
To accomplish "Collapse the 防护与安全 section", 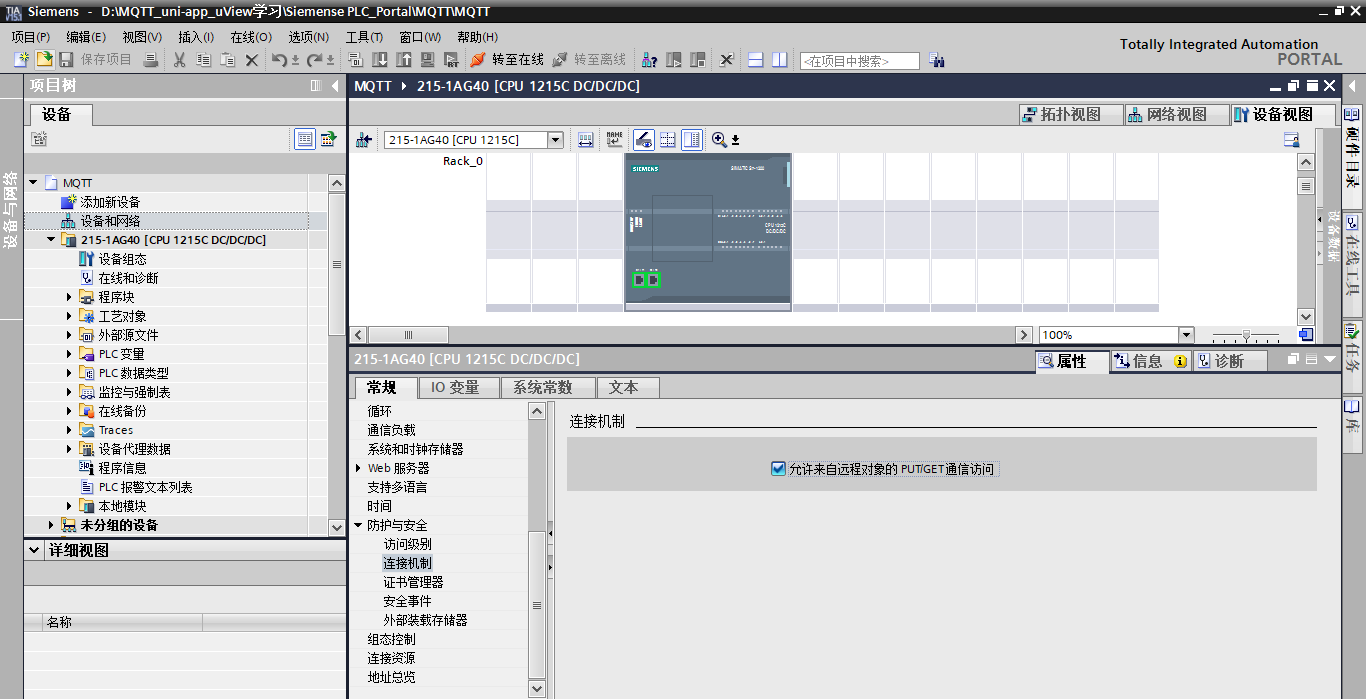I will (x=358, y=525).
